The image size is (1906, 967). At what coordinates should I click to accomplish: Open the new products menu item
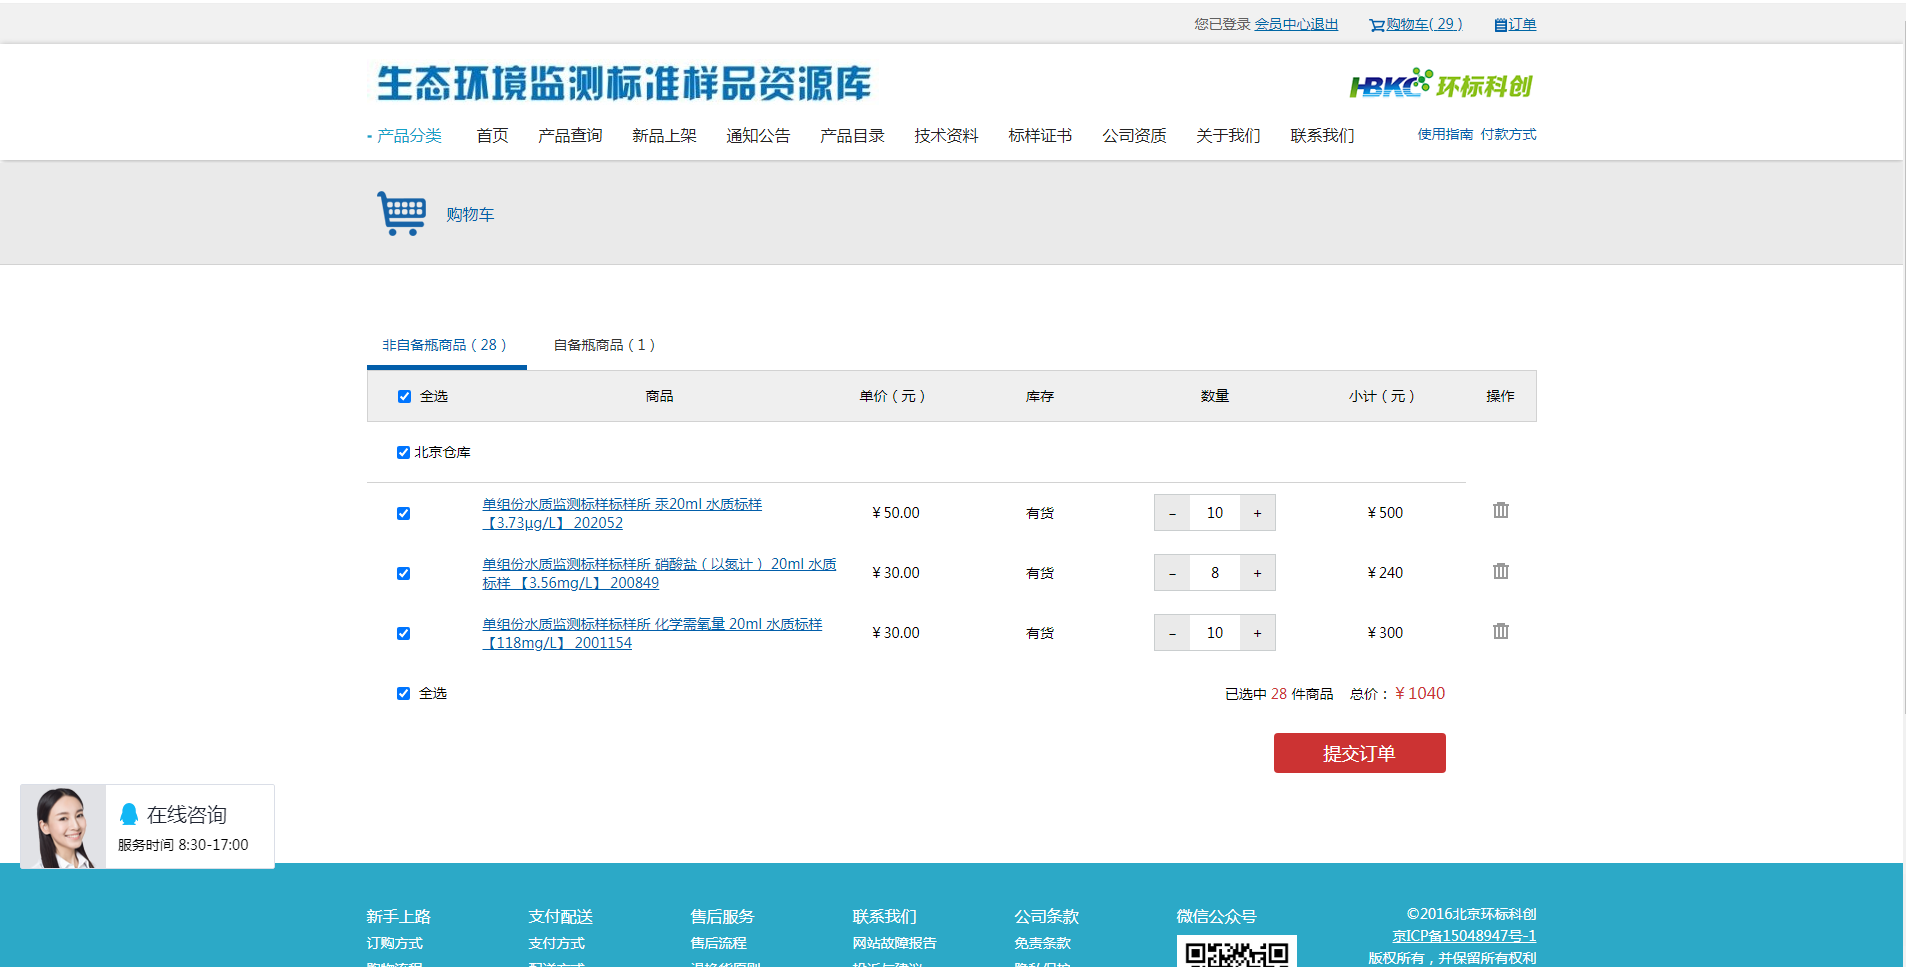coord(664,136)
